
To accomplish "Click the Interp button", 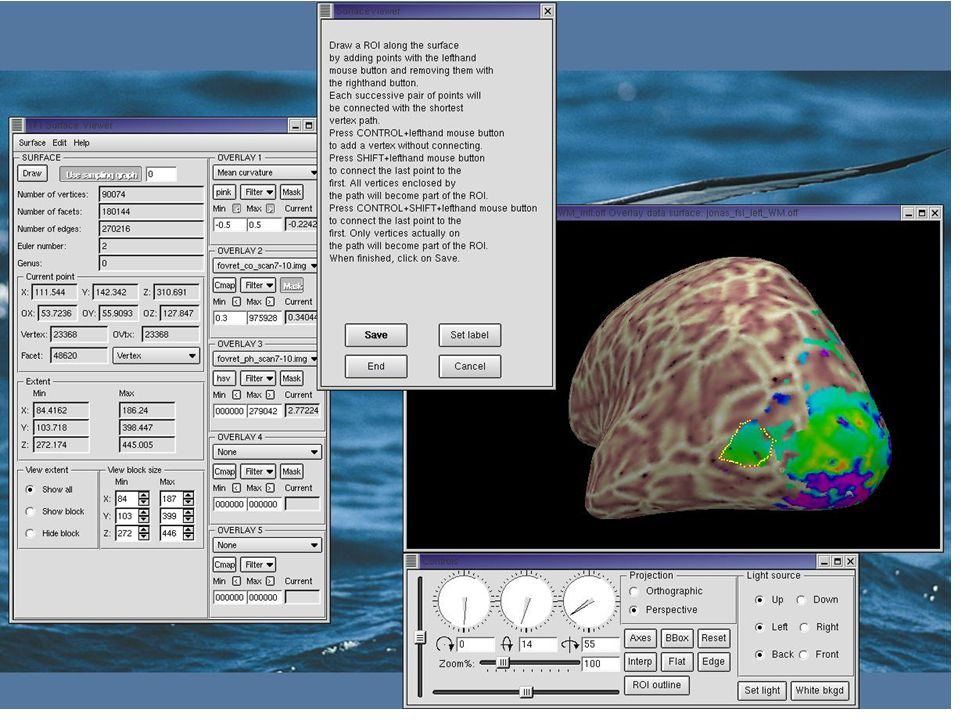I will [640, 662].
